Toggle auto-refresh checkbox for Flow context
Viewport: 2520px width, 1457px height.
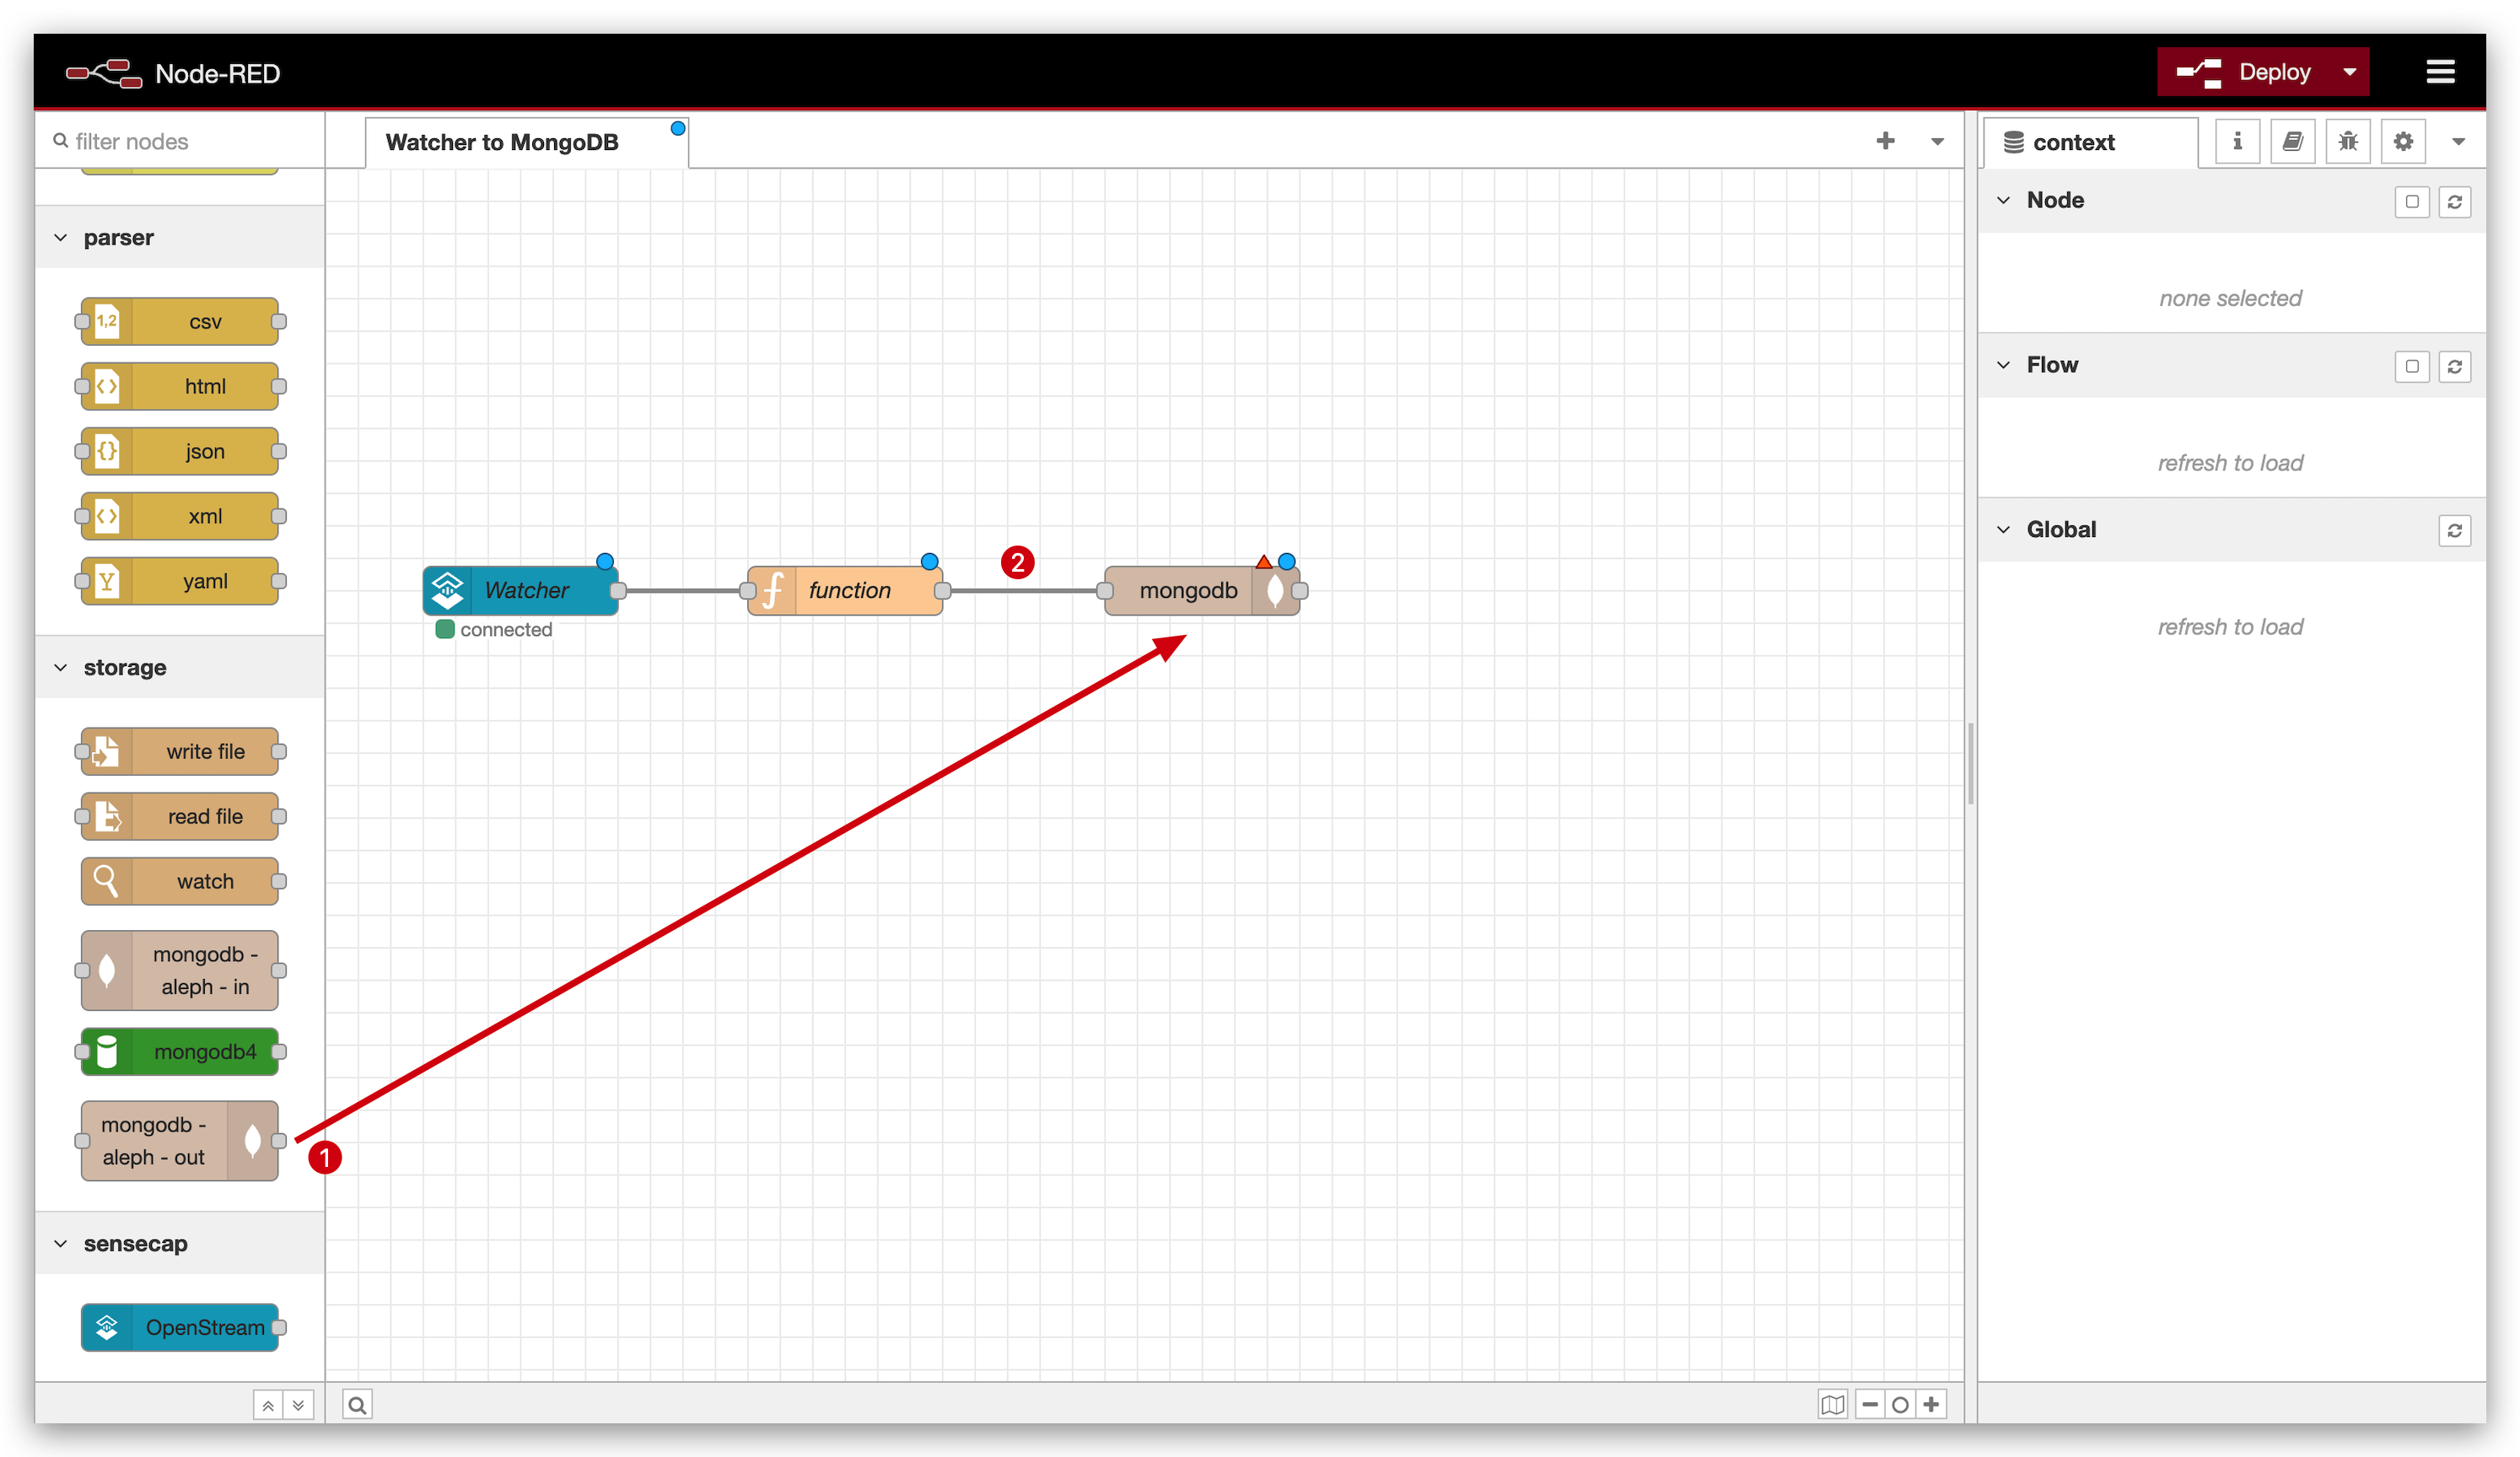(2412, 366)
